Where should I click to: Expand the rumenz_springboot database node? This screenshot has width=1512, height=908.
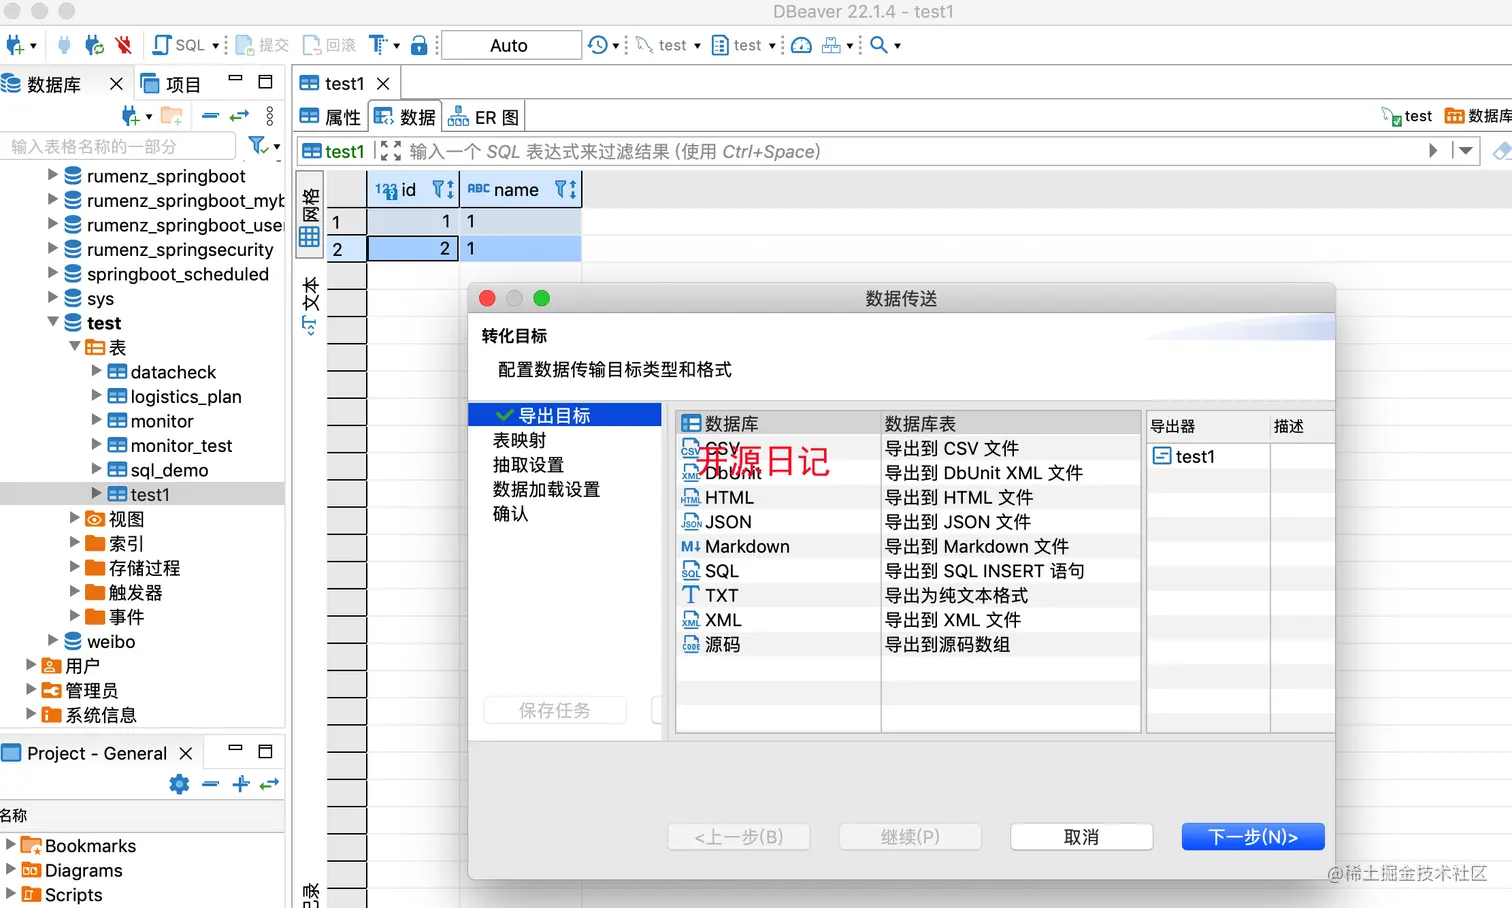click(53, 174)
